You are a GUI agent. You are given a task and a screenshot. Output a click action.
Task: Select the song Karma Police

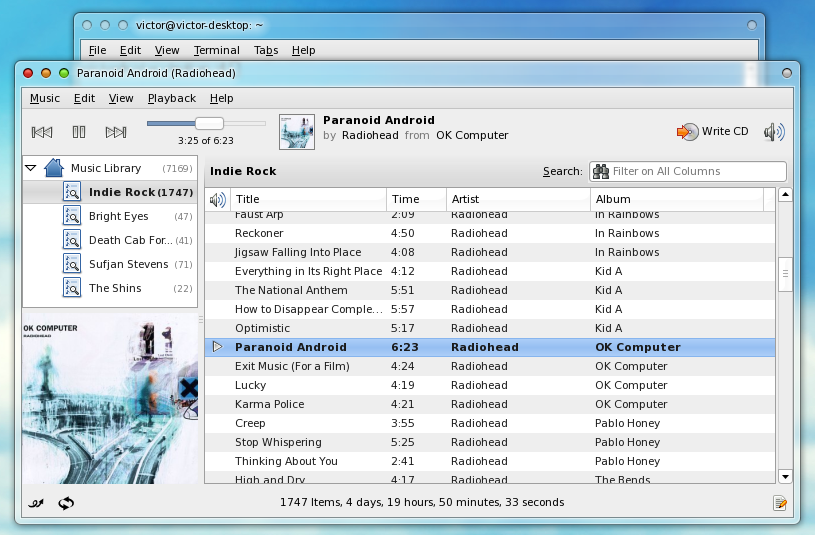tap(490, 404)
